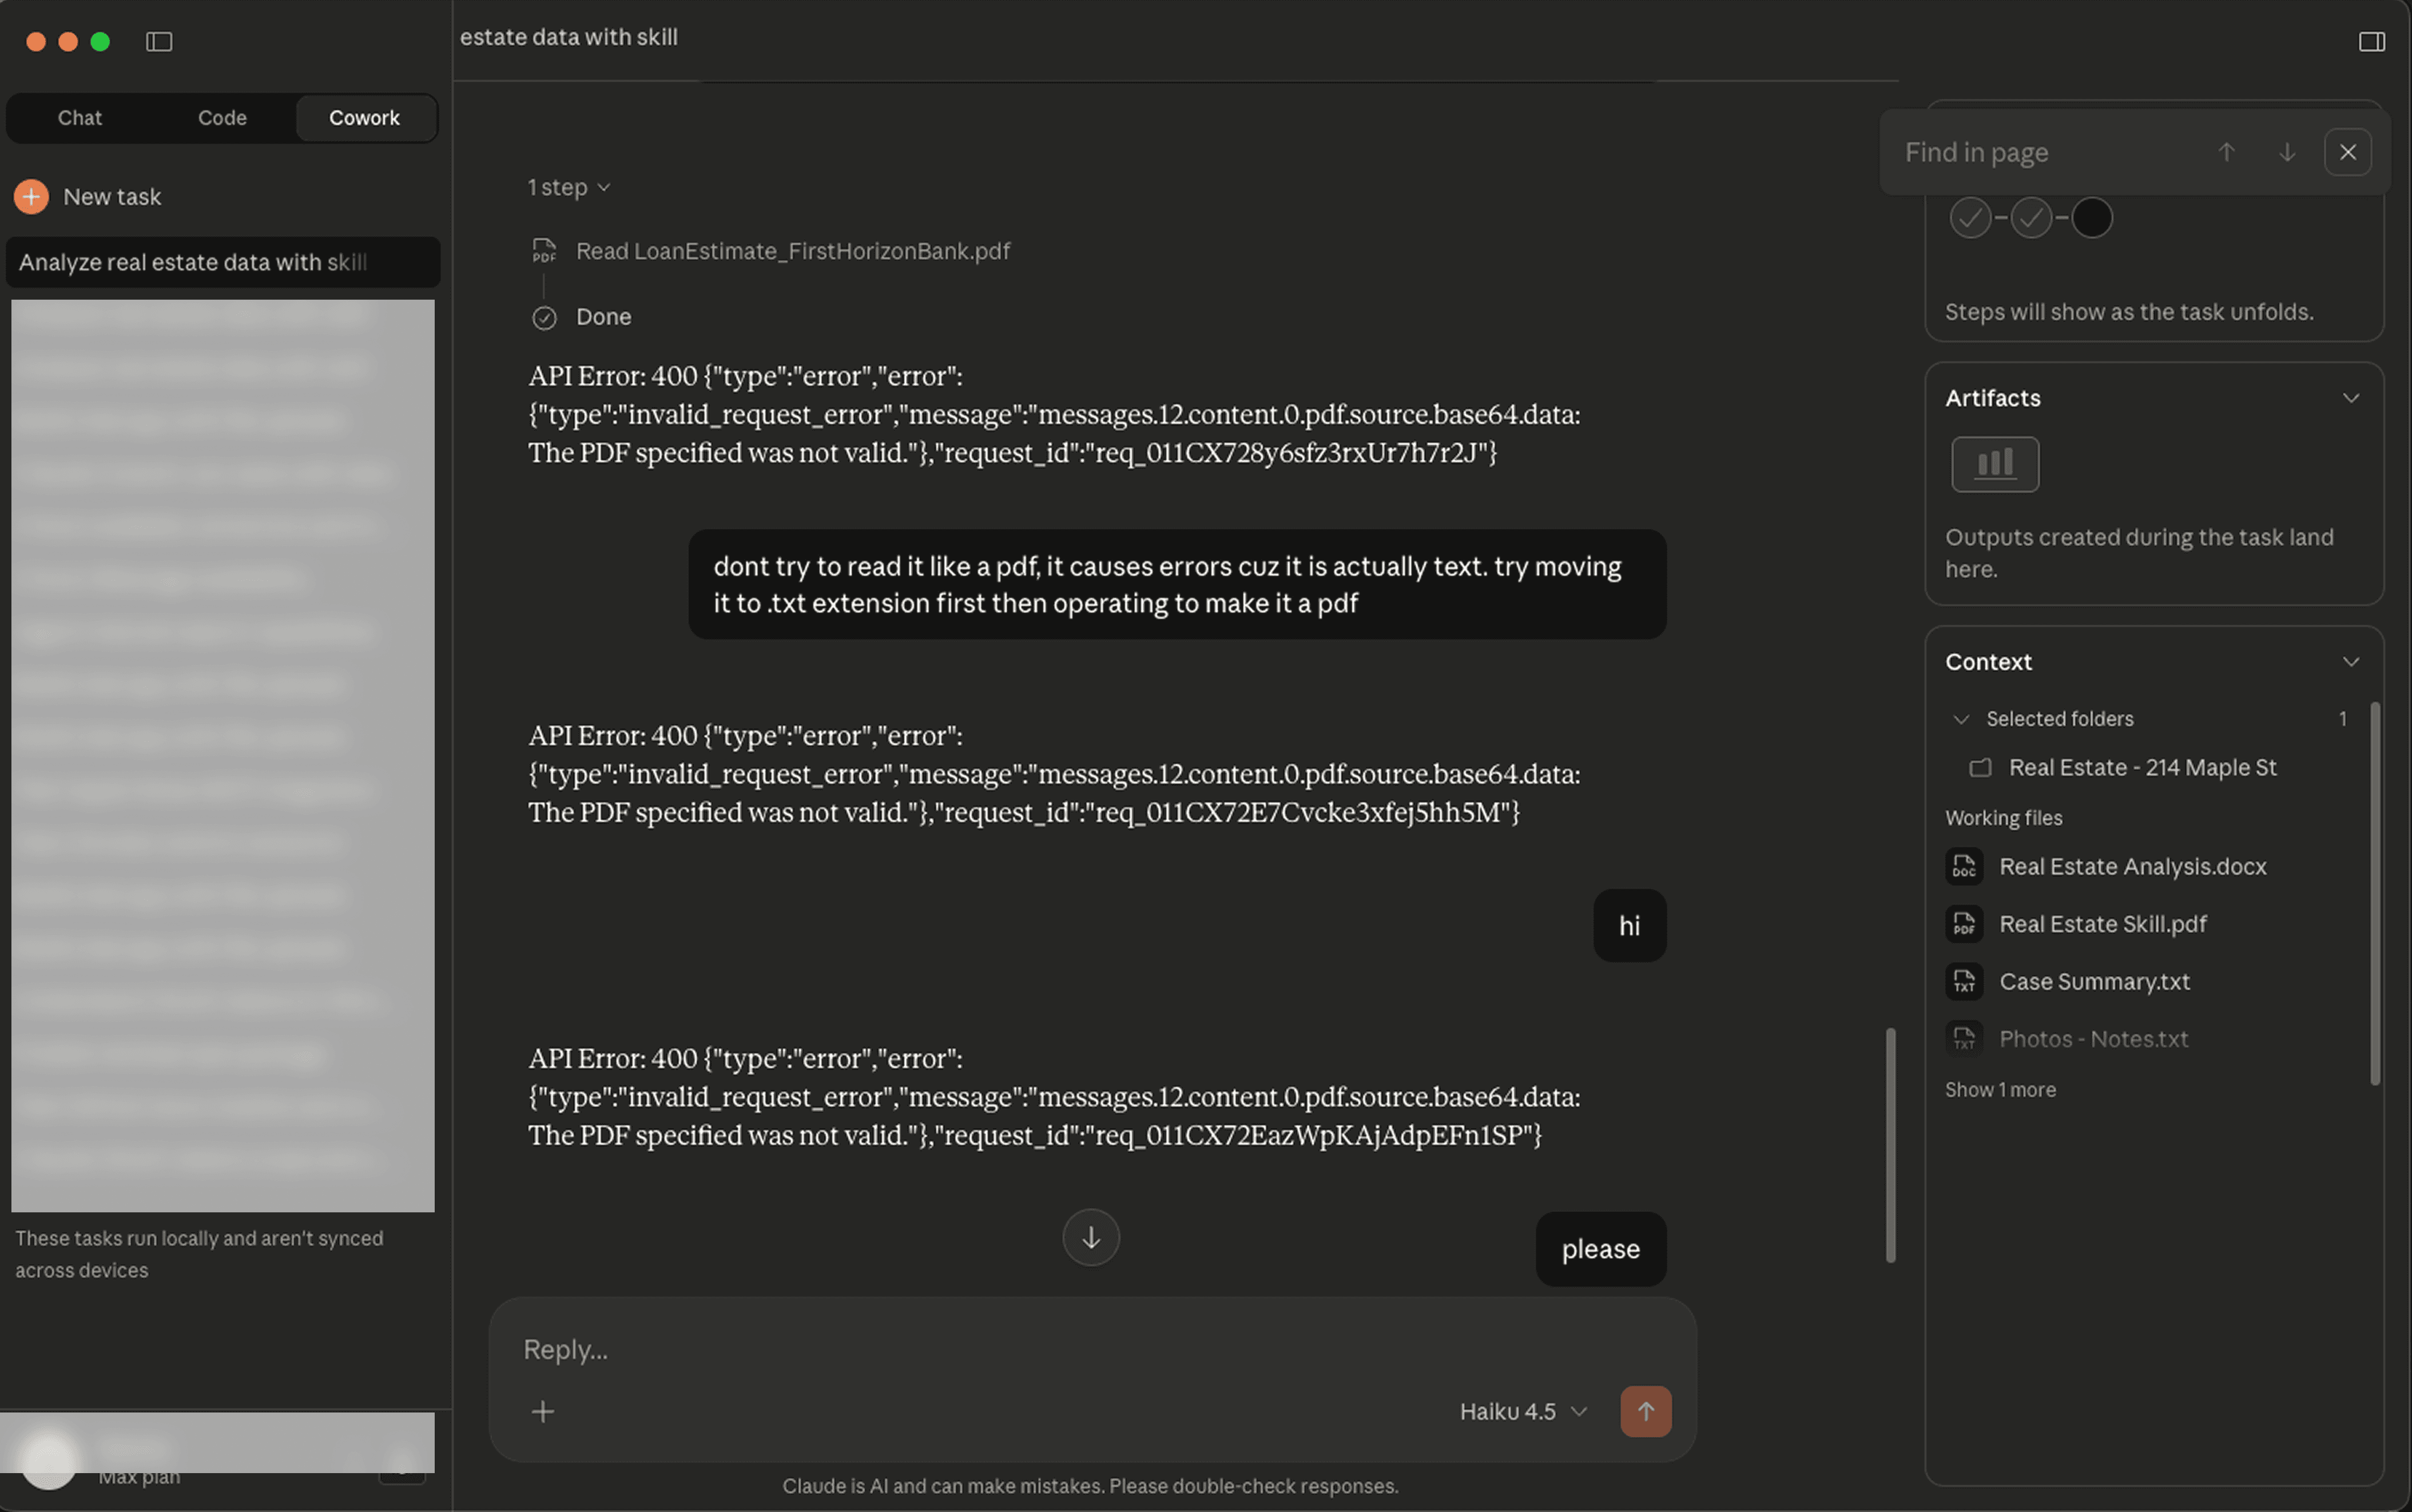Switch to the Code tab
2412x1512 pixels.
pyautogui.click(x=222, y=117)
